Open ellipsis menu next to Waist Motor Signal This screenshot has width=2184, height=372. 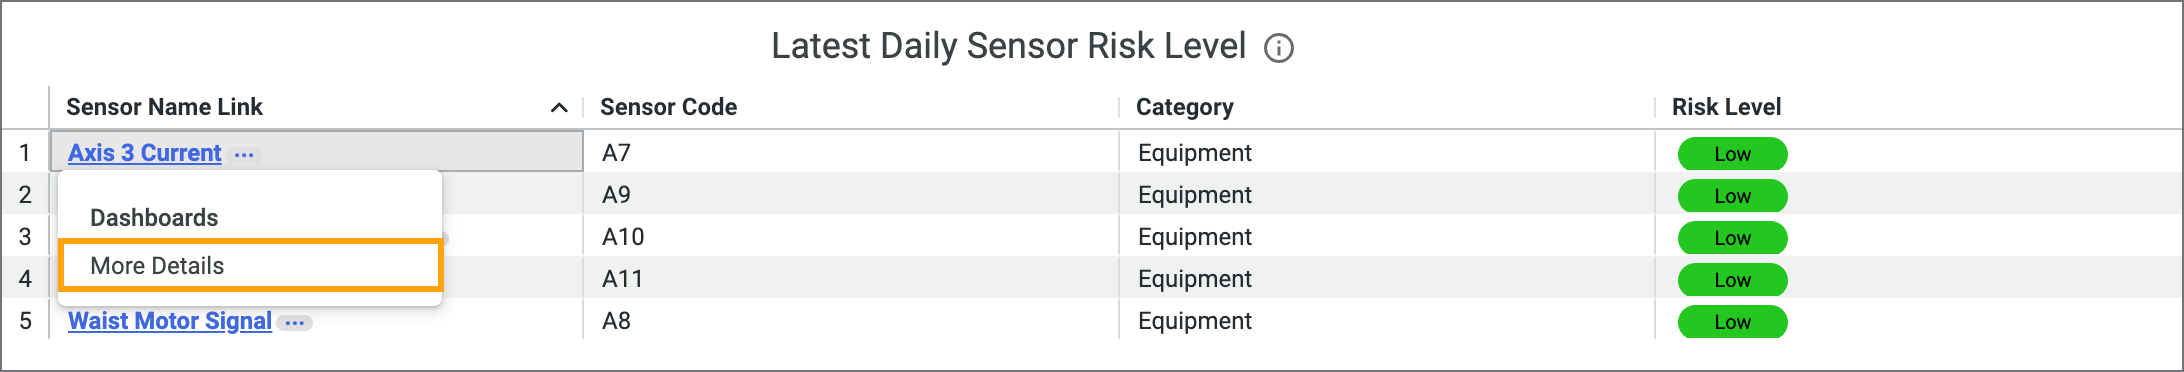click(x=295, y=323)
